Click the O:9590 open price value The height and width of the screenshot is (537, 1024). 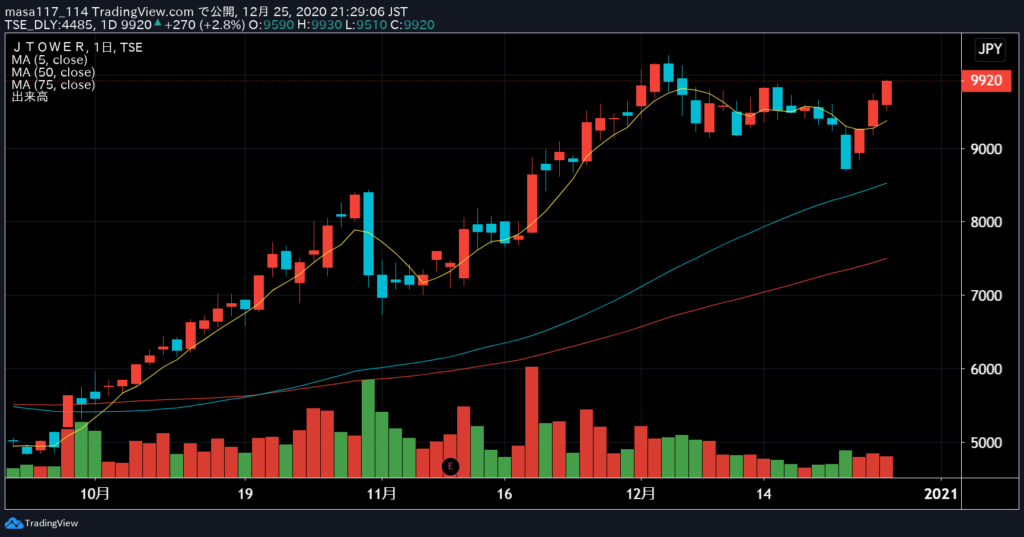pyautogui.click(x=272, y=25)
